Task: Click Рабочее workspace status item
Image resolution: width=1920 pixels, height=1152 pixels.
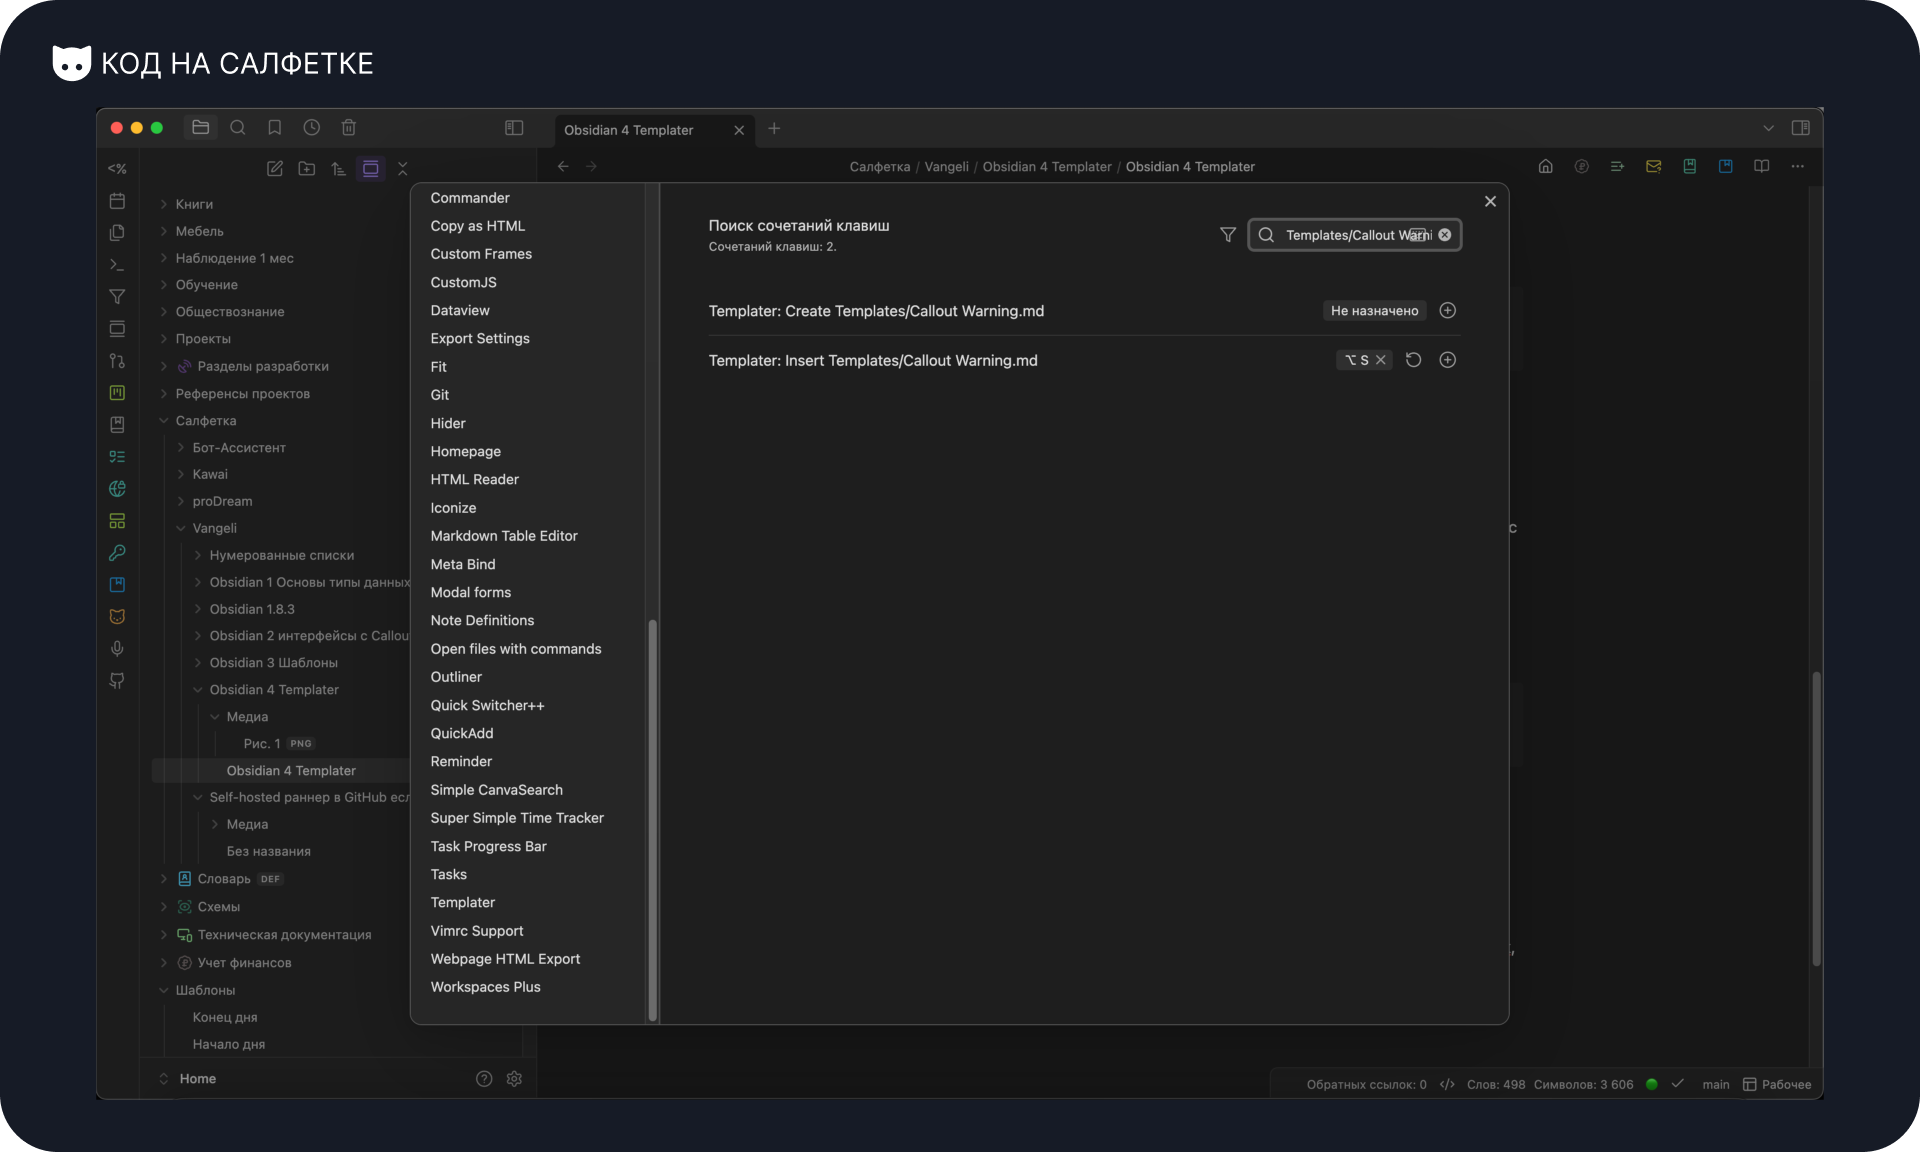Action: click(1777, 1084)
